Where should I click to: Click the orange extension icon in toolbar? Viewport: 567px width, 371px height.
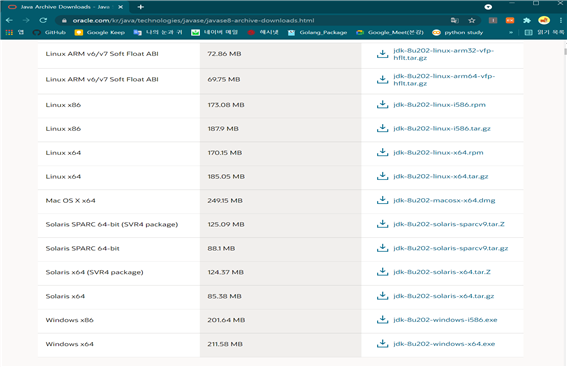point(510,20)
